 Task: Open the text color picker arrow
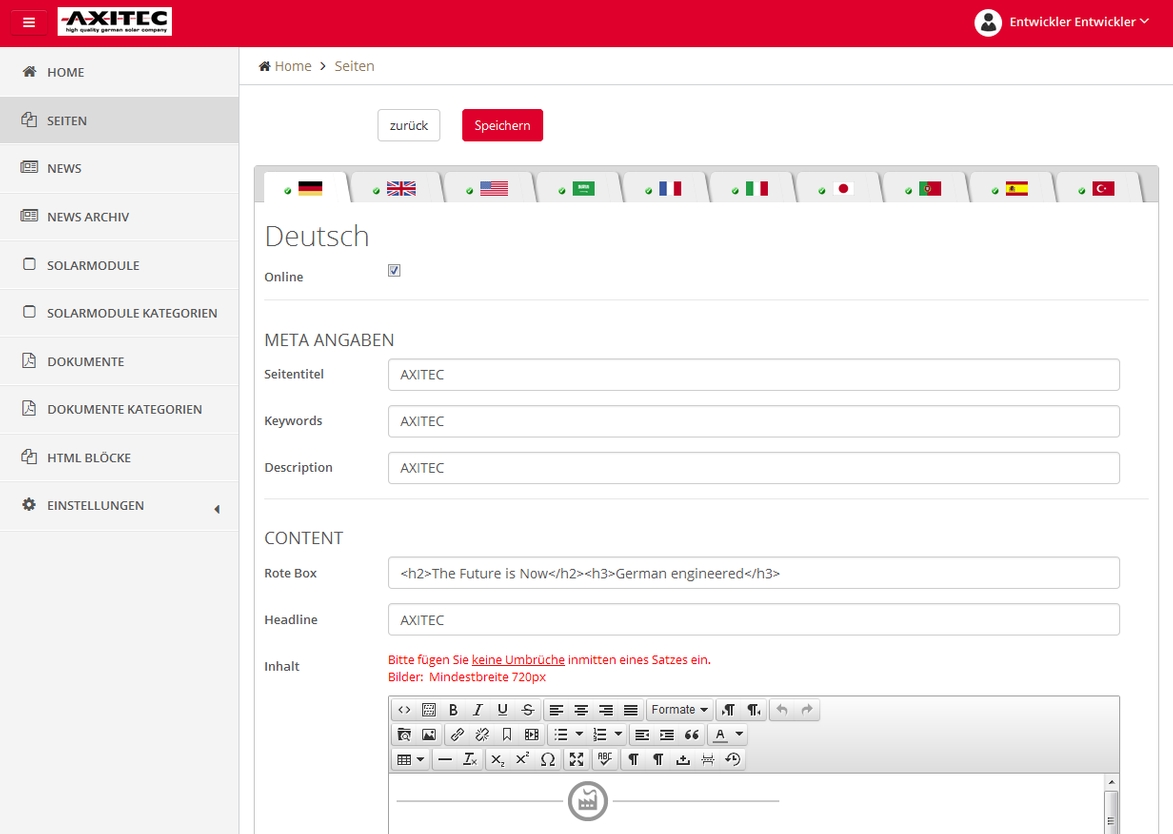coord(739,735)
